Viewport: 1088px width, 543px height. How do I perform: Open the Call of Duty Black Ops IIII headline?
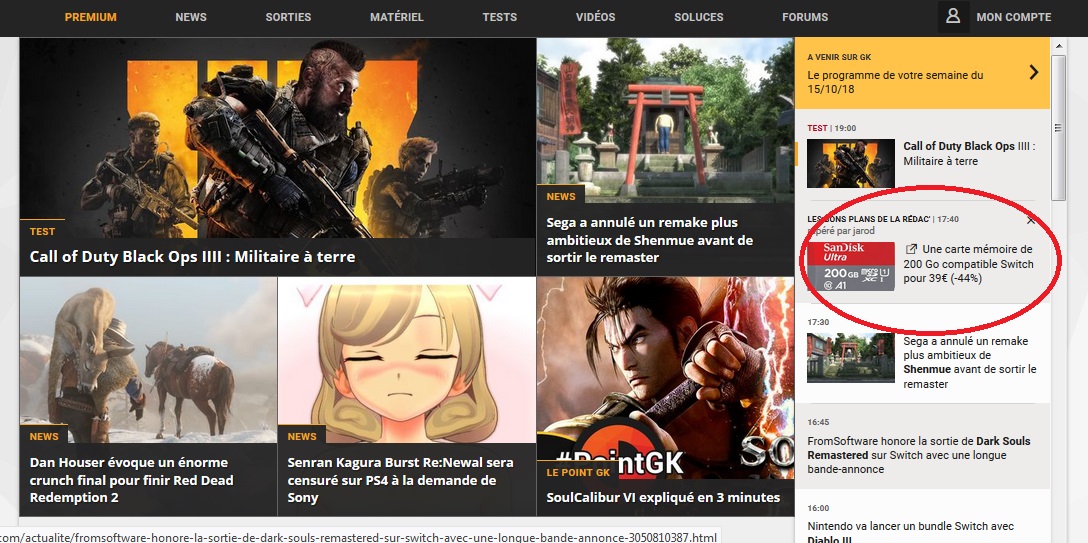(192, 257)
